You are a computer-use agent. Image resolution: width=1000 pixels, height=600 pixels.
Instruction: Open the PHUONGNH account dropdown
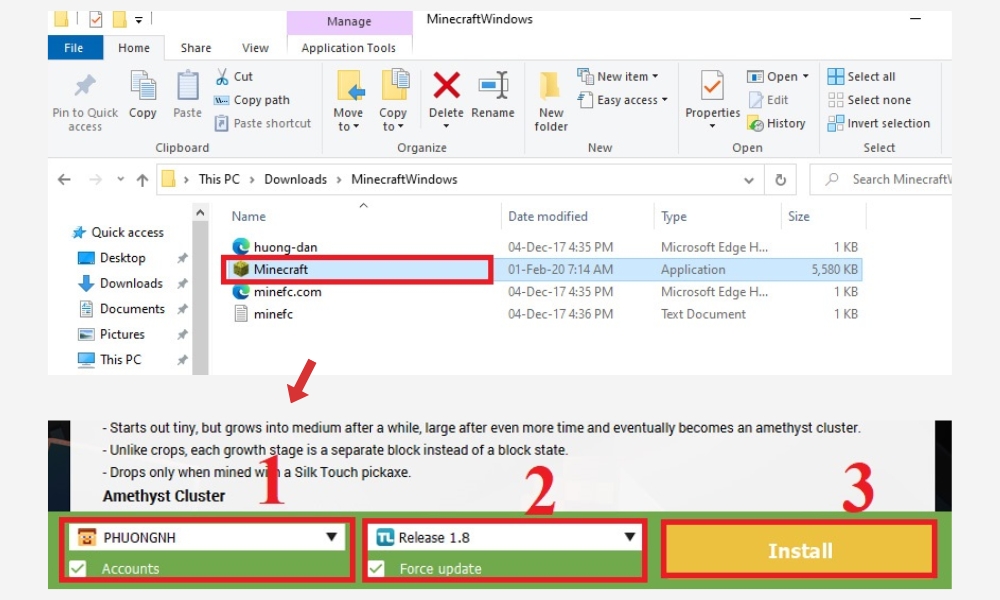coord(207,538)
